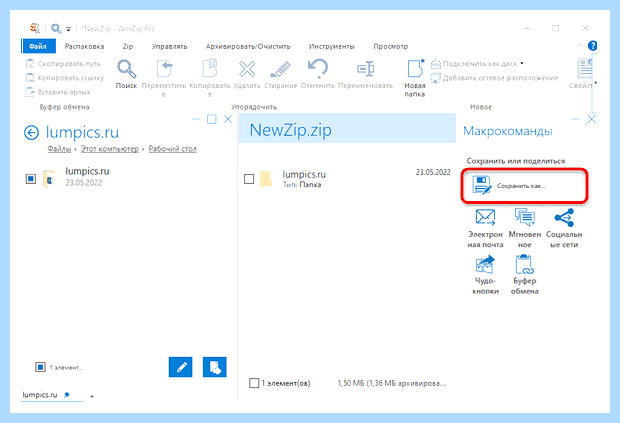This screenshot has height=423, width=620.
Task: Click the Переместить в icon
Action: tap(164, 69)
